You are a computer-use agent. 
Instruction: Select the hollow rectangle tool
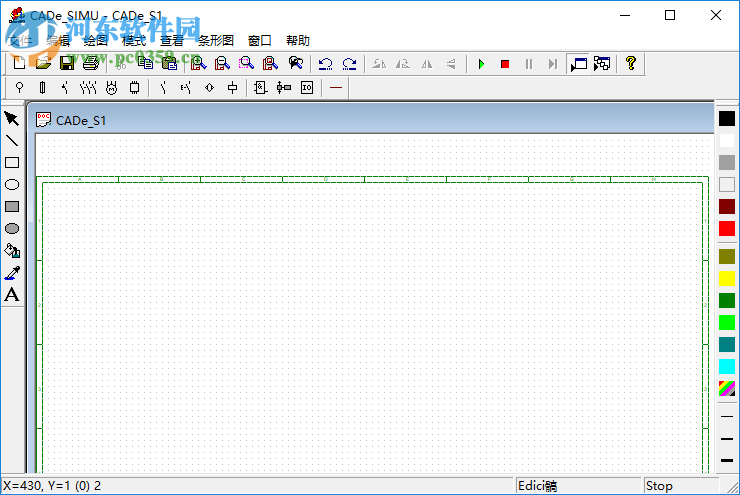pyautogui.click(x=12, y=163)
